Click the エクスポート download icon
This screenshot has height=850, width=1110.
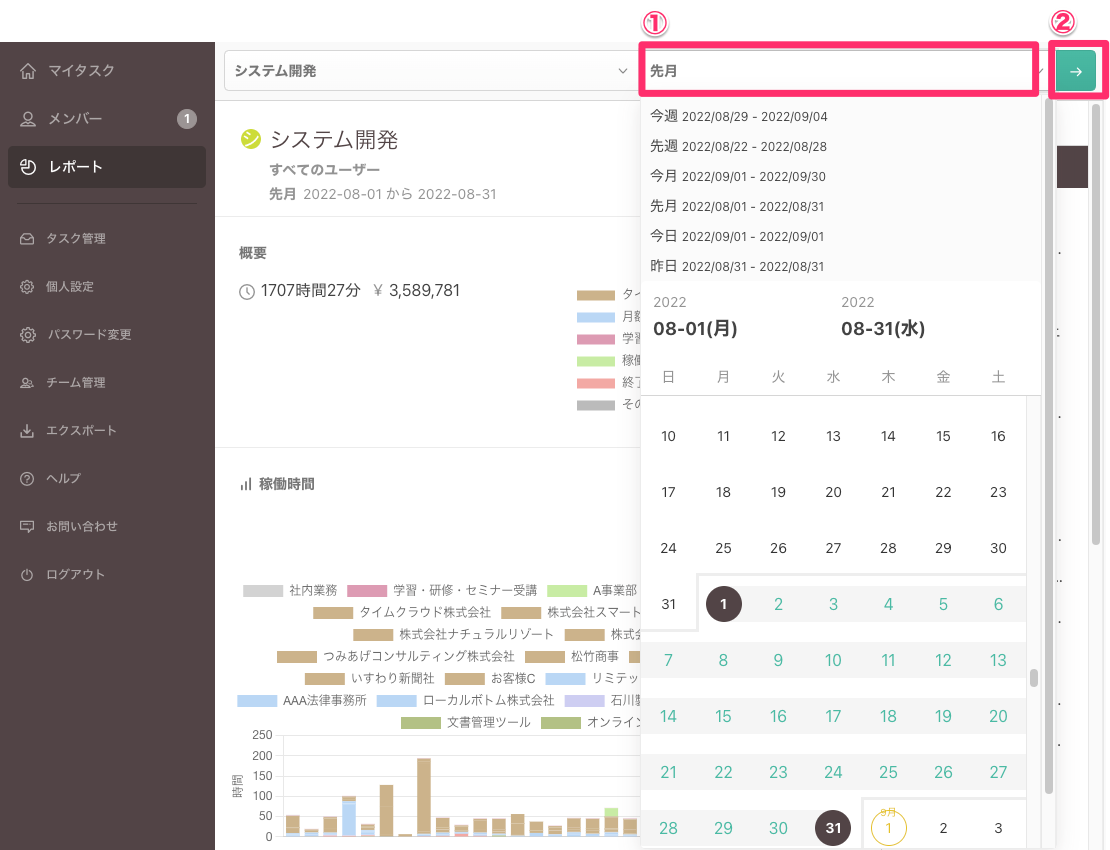tap(28, 430)
